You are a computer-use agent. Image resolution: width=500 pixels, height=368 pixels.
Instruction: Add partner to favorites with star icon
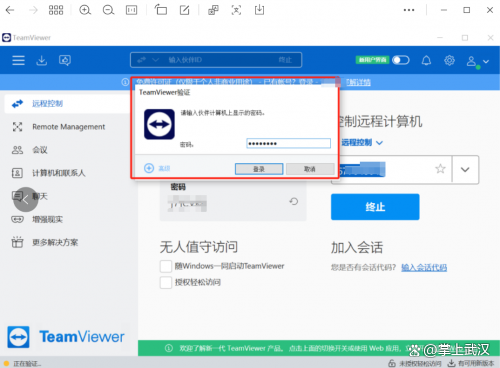coord(440,169)
